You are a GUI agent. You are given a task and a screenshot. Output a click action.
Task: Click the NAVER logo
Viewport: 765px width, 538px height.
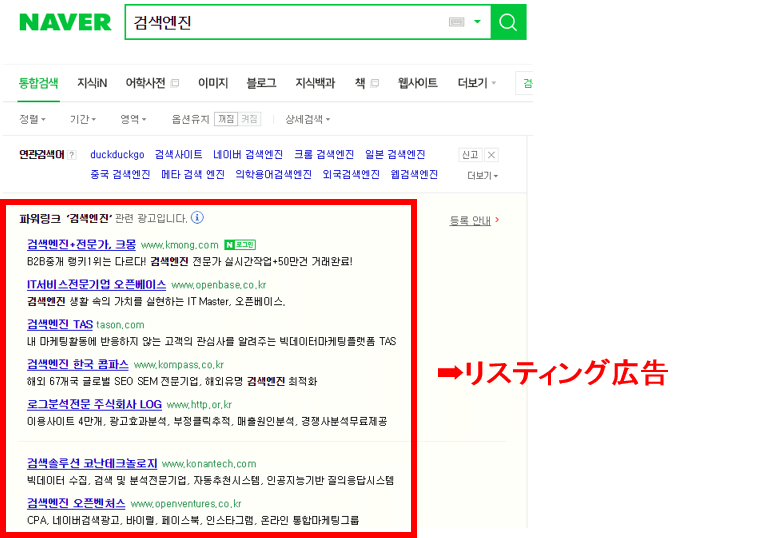coord(65,22)
